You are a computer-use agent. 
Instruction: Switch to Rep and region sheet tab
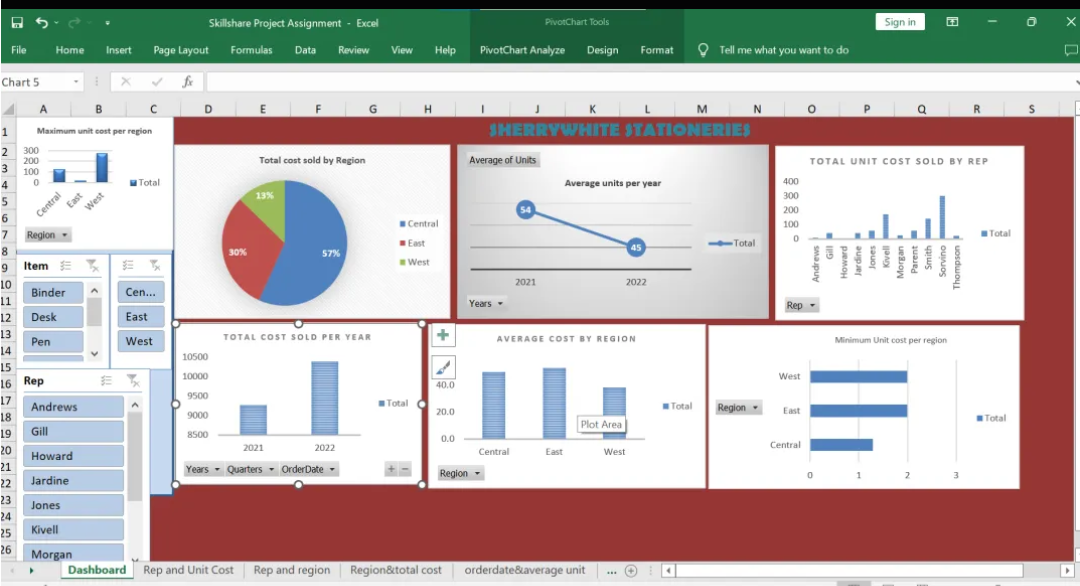291,570
